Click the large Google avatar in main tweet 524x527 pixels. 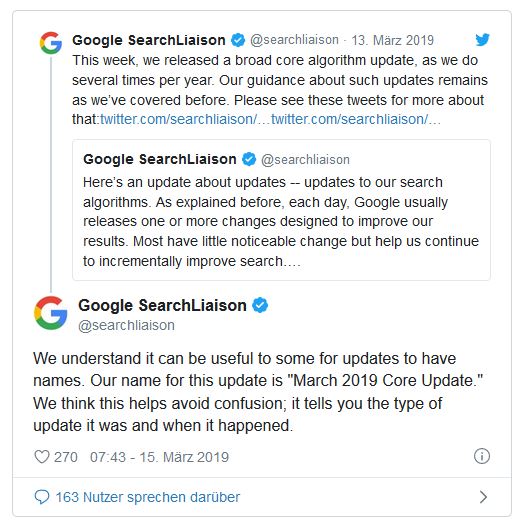point(51,313)
